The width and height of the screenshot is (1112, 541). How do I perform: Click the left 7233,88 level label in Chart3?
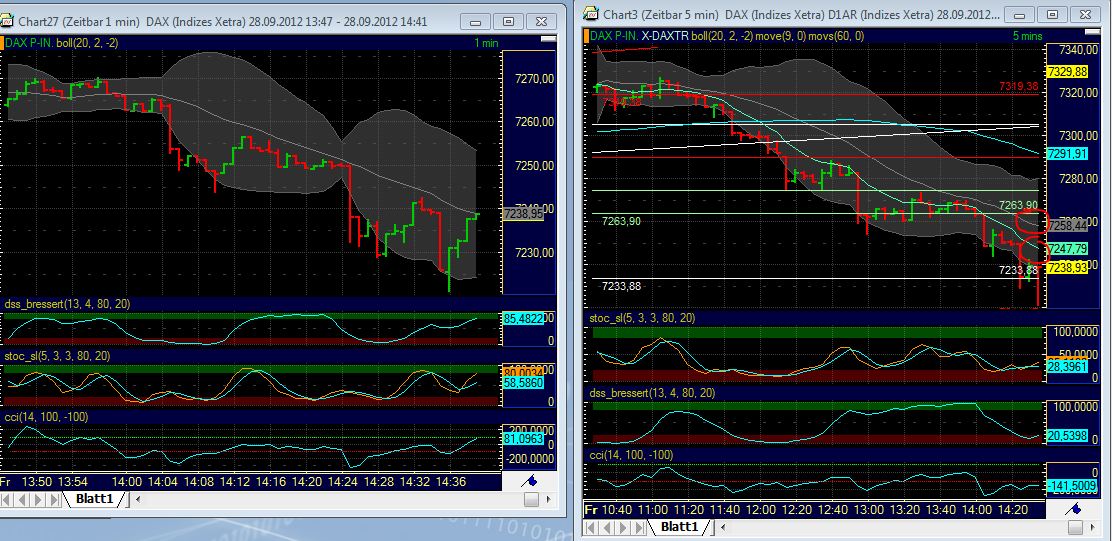pos(621,286)
